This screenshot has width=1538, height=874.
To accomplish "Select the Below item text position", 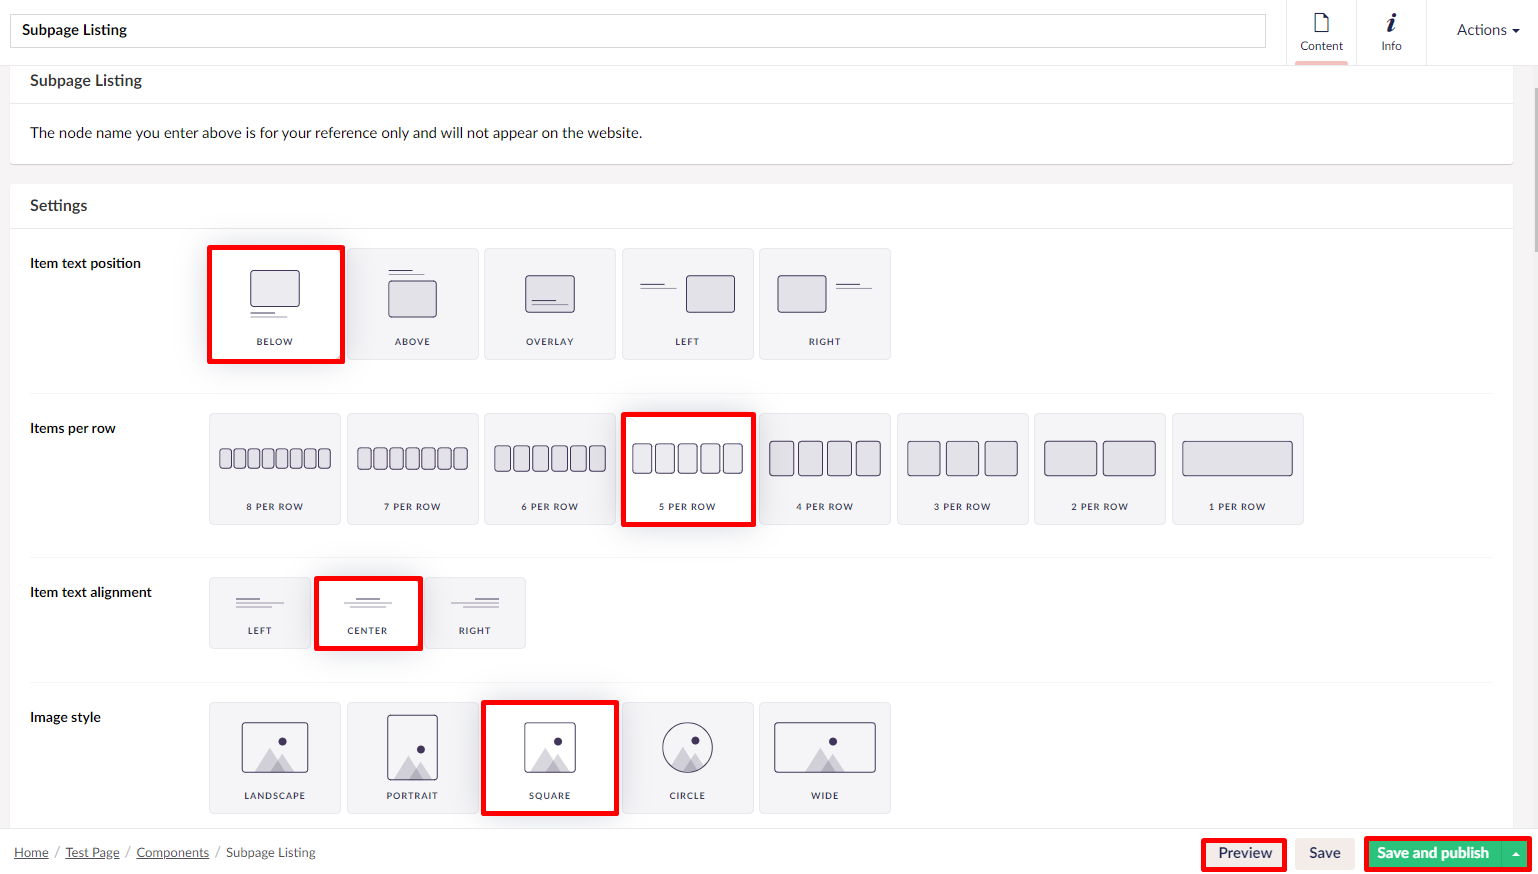I will click(x=275, y=304).
